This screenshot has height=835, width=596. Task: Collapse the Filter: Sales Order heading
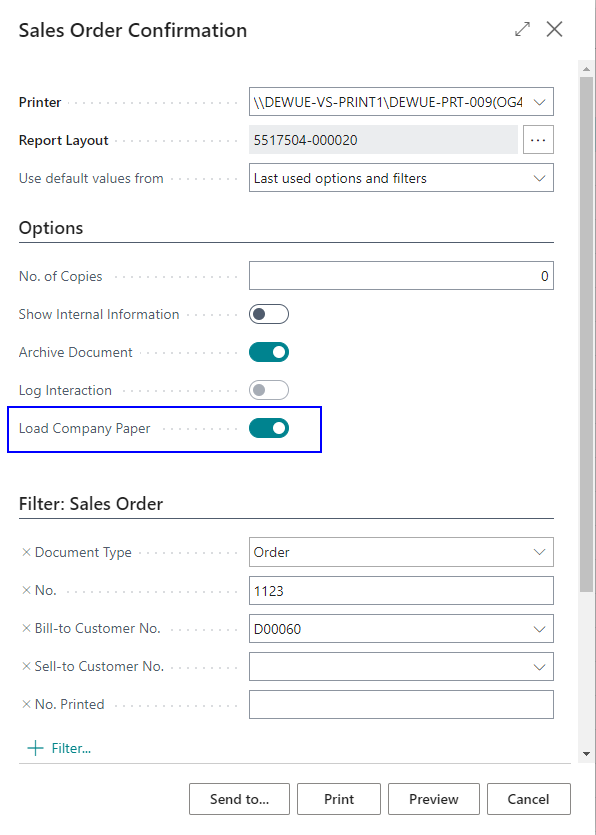click(x=91, y=504)
